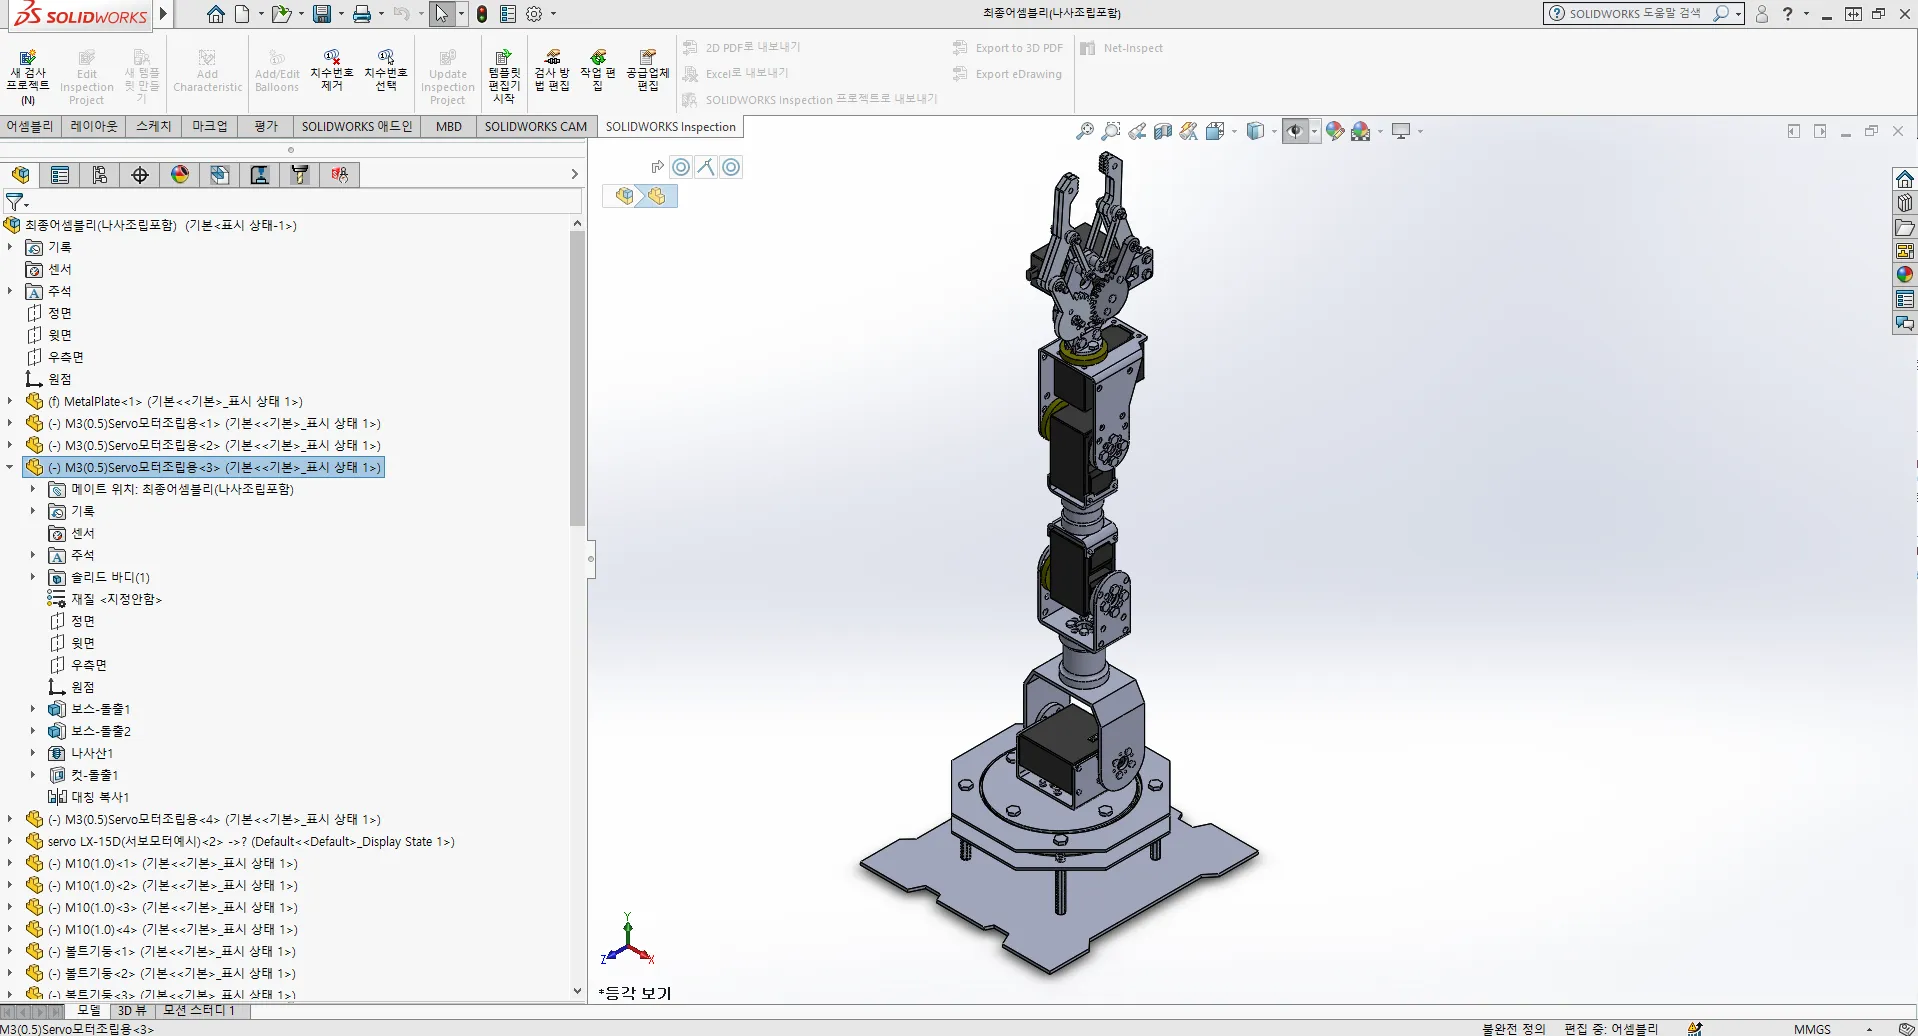Open the 3D 뷰 bottom tab
Viewport: 1918px width, 1036px height.
(132, 1011)
